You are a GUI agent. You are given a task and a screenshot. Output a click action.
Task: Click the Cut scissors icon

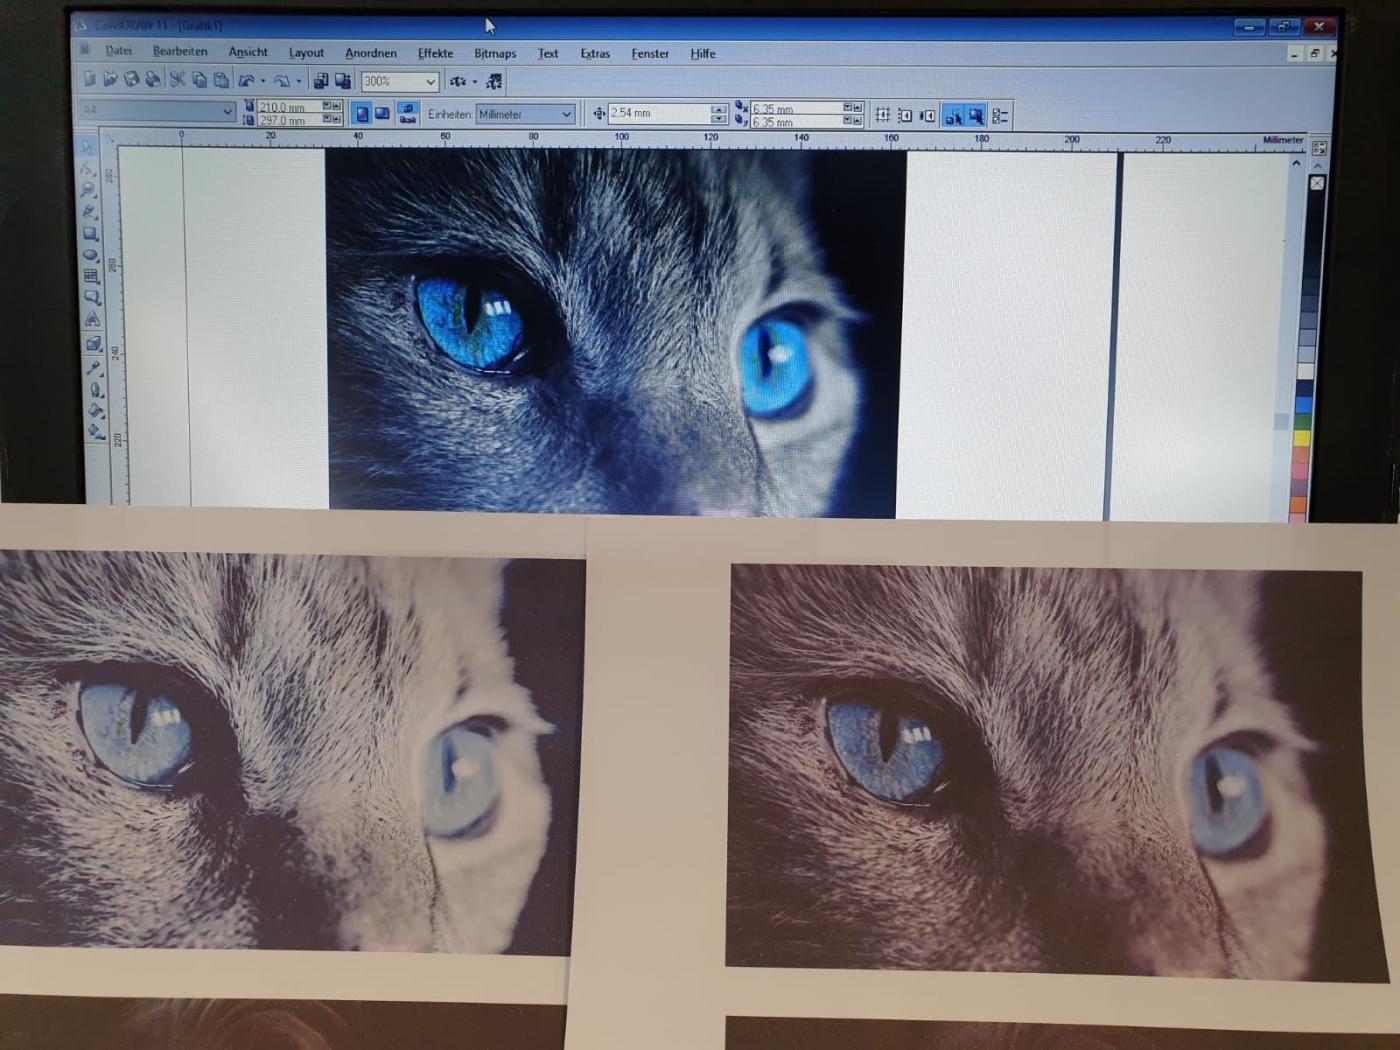click(177, 80)
